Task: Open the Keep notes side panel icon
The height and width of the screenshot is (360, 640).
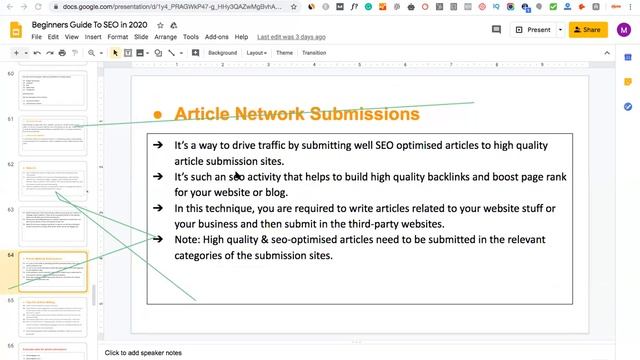Action: coord(628,82)
